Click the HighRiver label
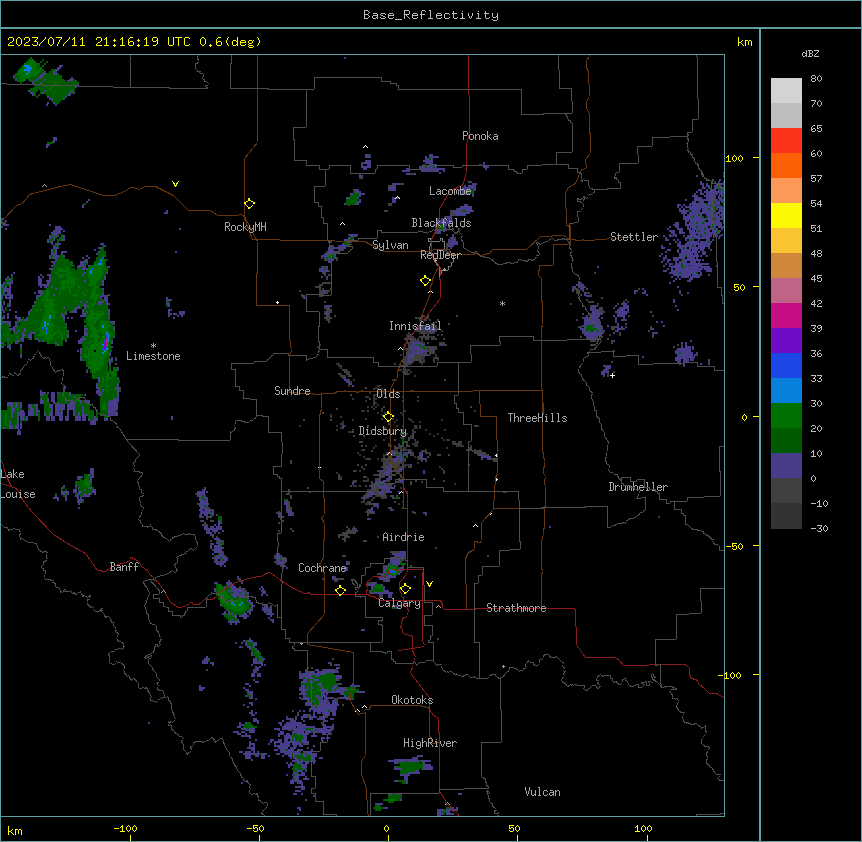Screen dimensions: 862x842 430,743
